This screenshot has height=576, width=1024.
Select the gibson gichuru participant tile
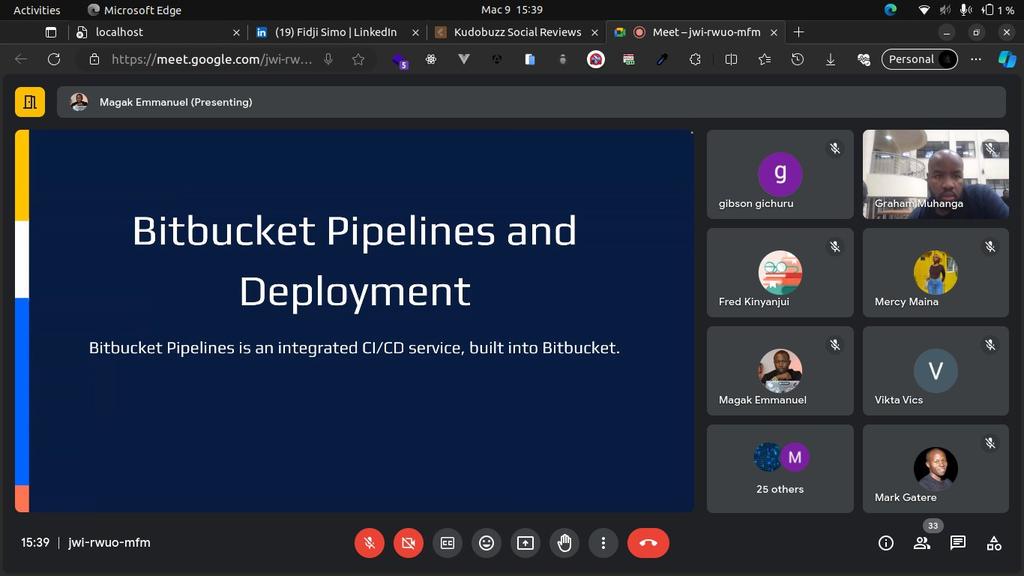[x=780, y=174]
